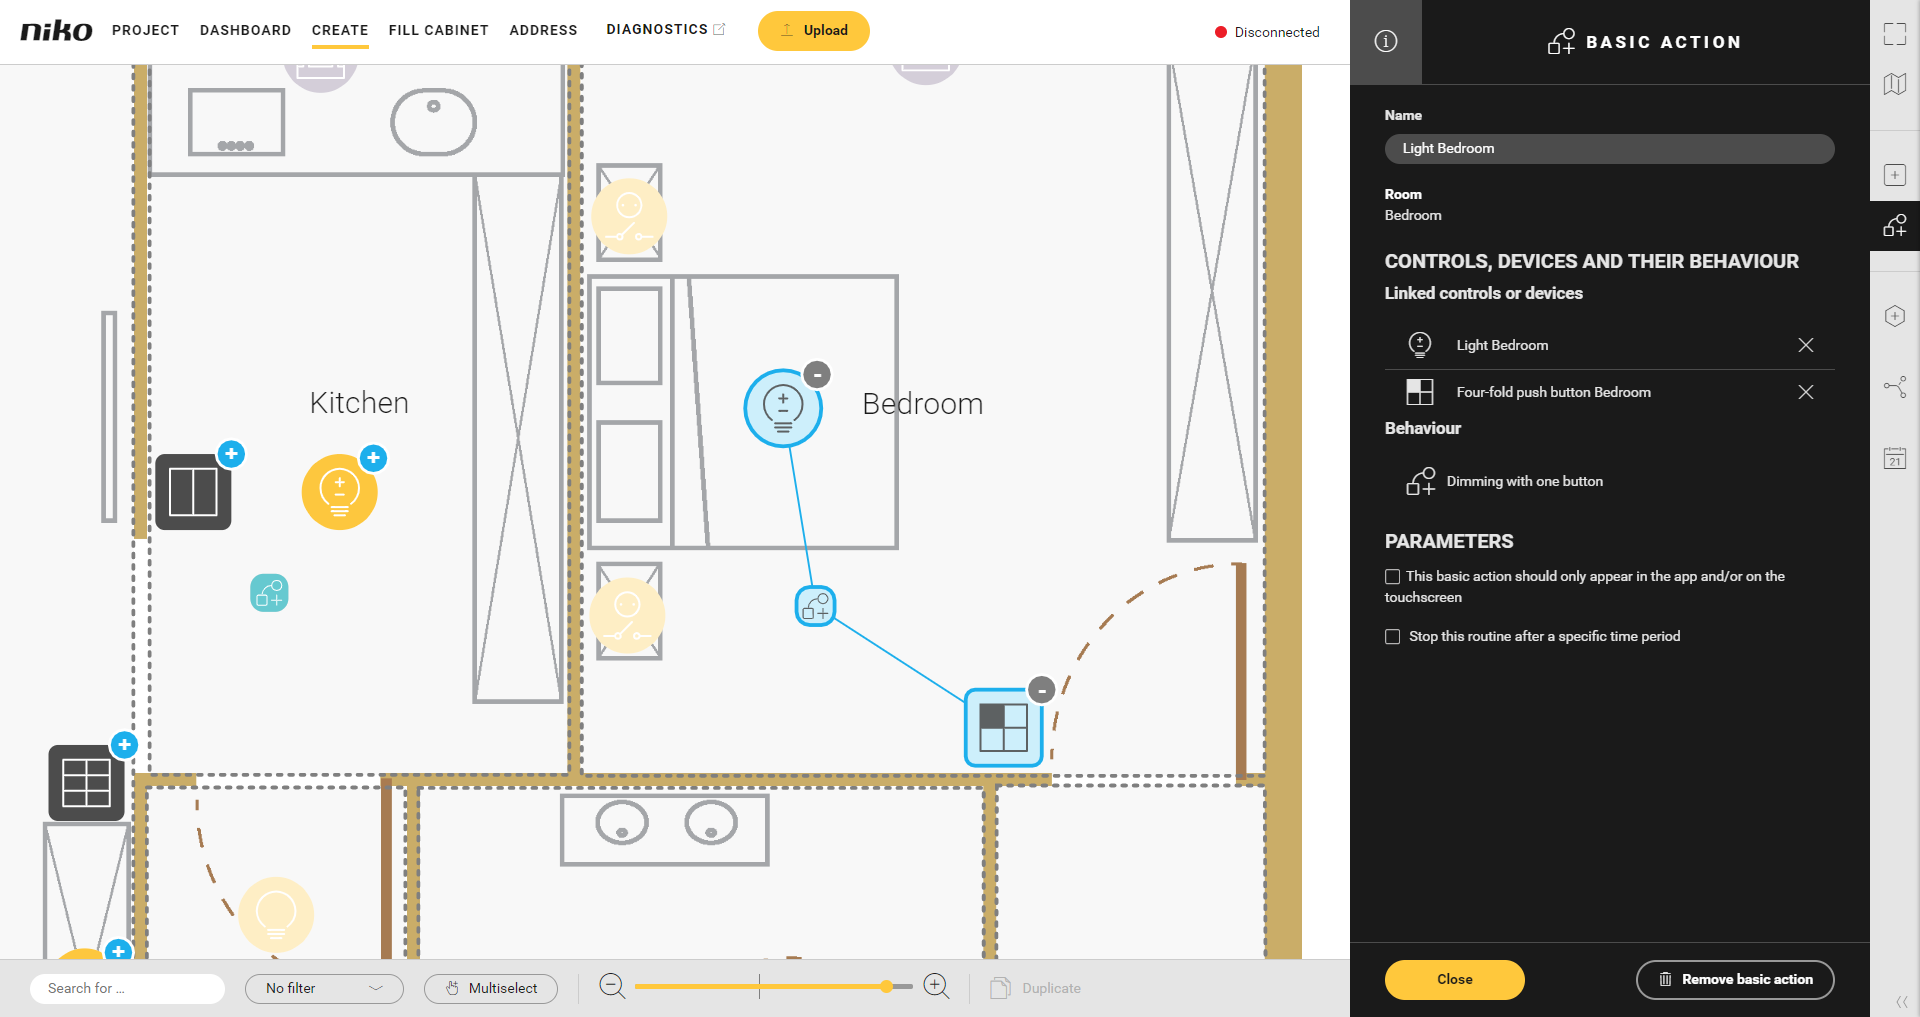The width and height of the screenshot is (1920, 1017).
Task: Open the 'Dimming with one button' behaviour
Action: coord(1505,482)
